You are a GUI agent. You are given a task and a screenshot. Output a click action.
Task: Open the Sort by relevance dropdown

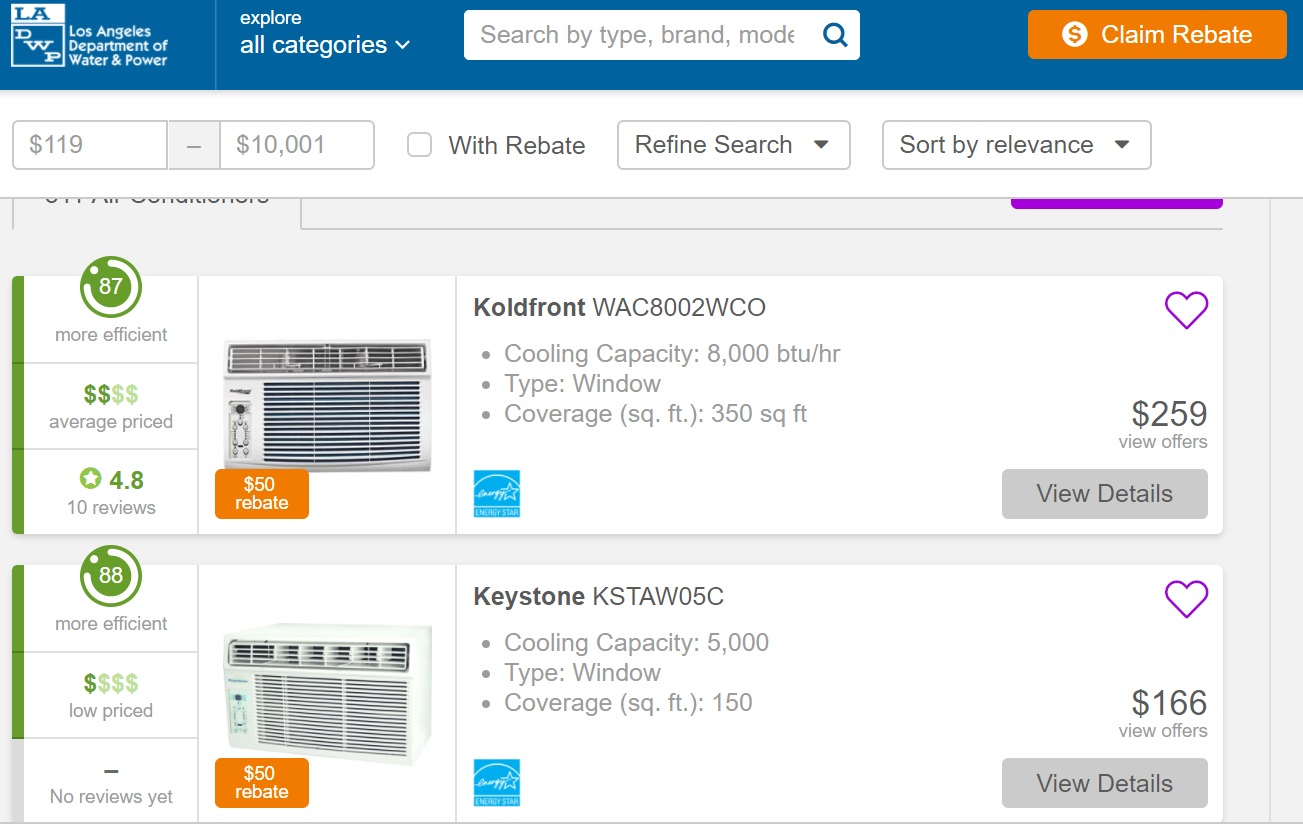coord(1016,145)
